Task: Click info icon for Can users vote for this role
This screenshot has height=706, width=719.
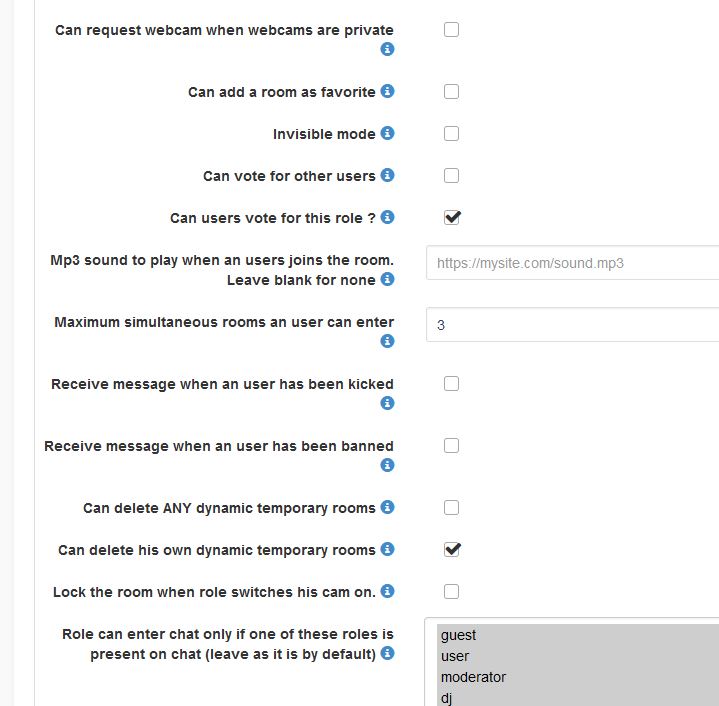Action: pyautogui.click(x=388, y=217)
